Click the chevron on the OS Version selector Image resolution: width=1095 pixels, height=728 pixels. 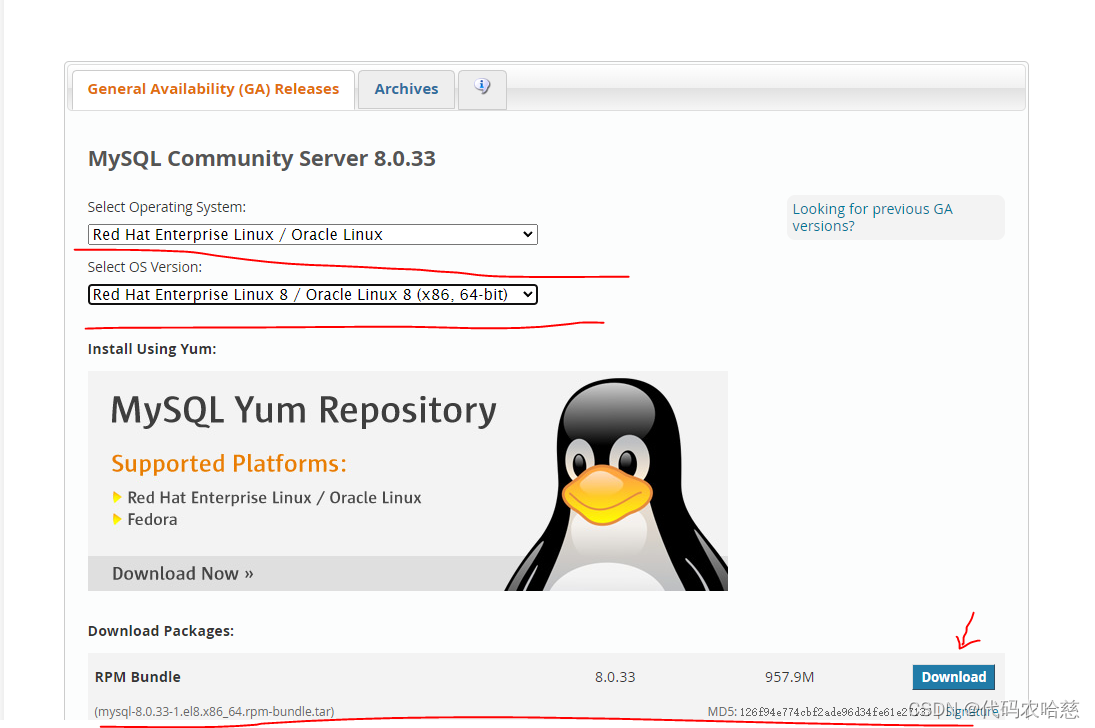point(526,294)
